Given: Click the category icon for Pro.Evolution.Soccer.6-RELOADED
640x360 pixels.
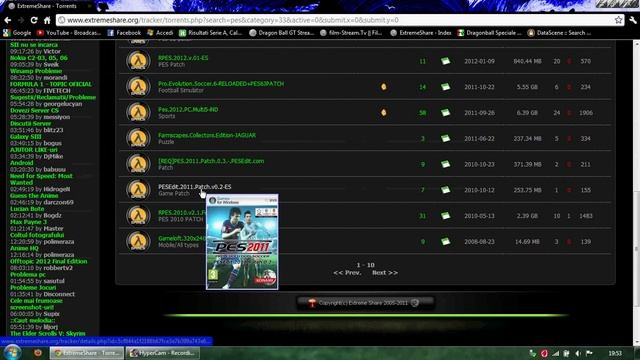Looking at the screenshot, I should click(x=138, y=87).
